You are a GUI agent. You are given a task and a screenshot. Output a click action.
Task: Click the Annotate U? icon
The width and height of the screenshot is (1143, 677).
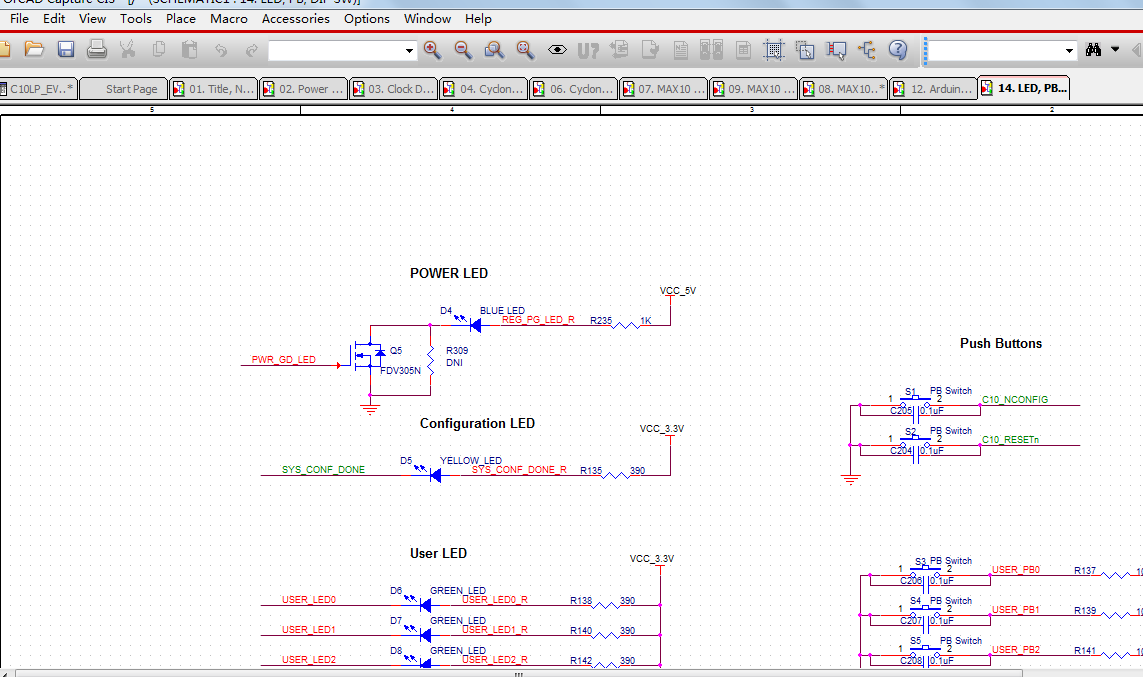pyautogui.click(x=588, y=50)
